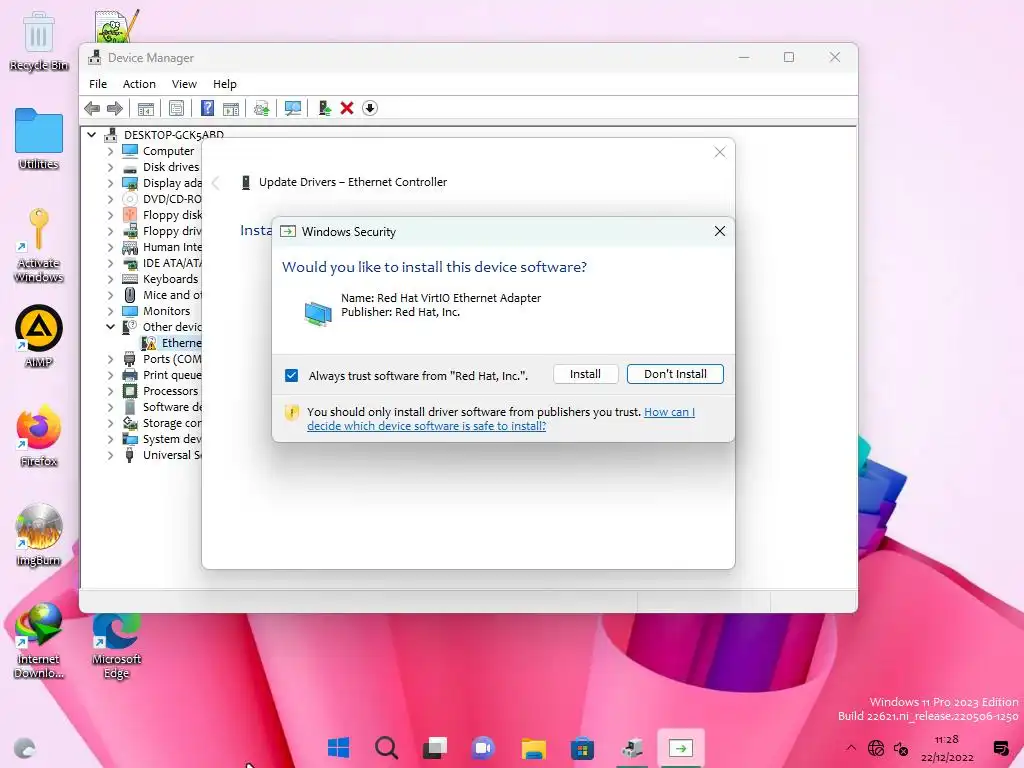Launch ImgBurn from the desktop

(39, 536)
